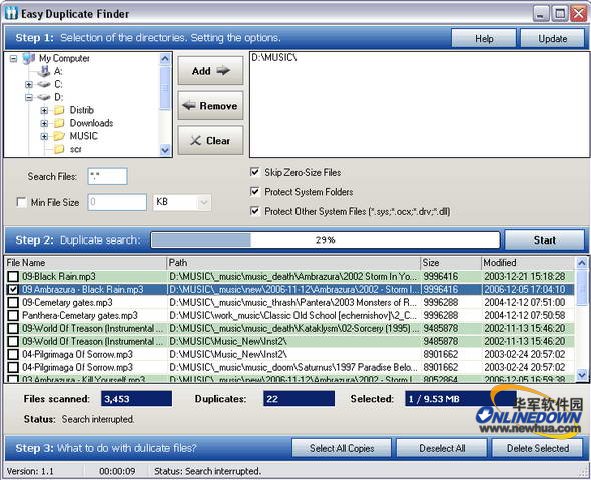
Task: Click the results list scroll up arrow
Action: click(582, 263)
